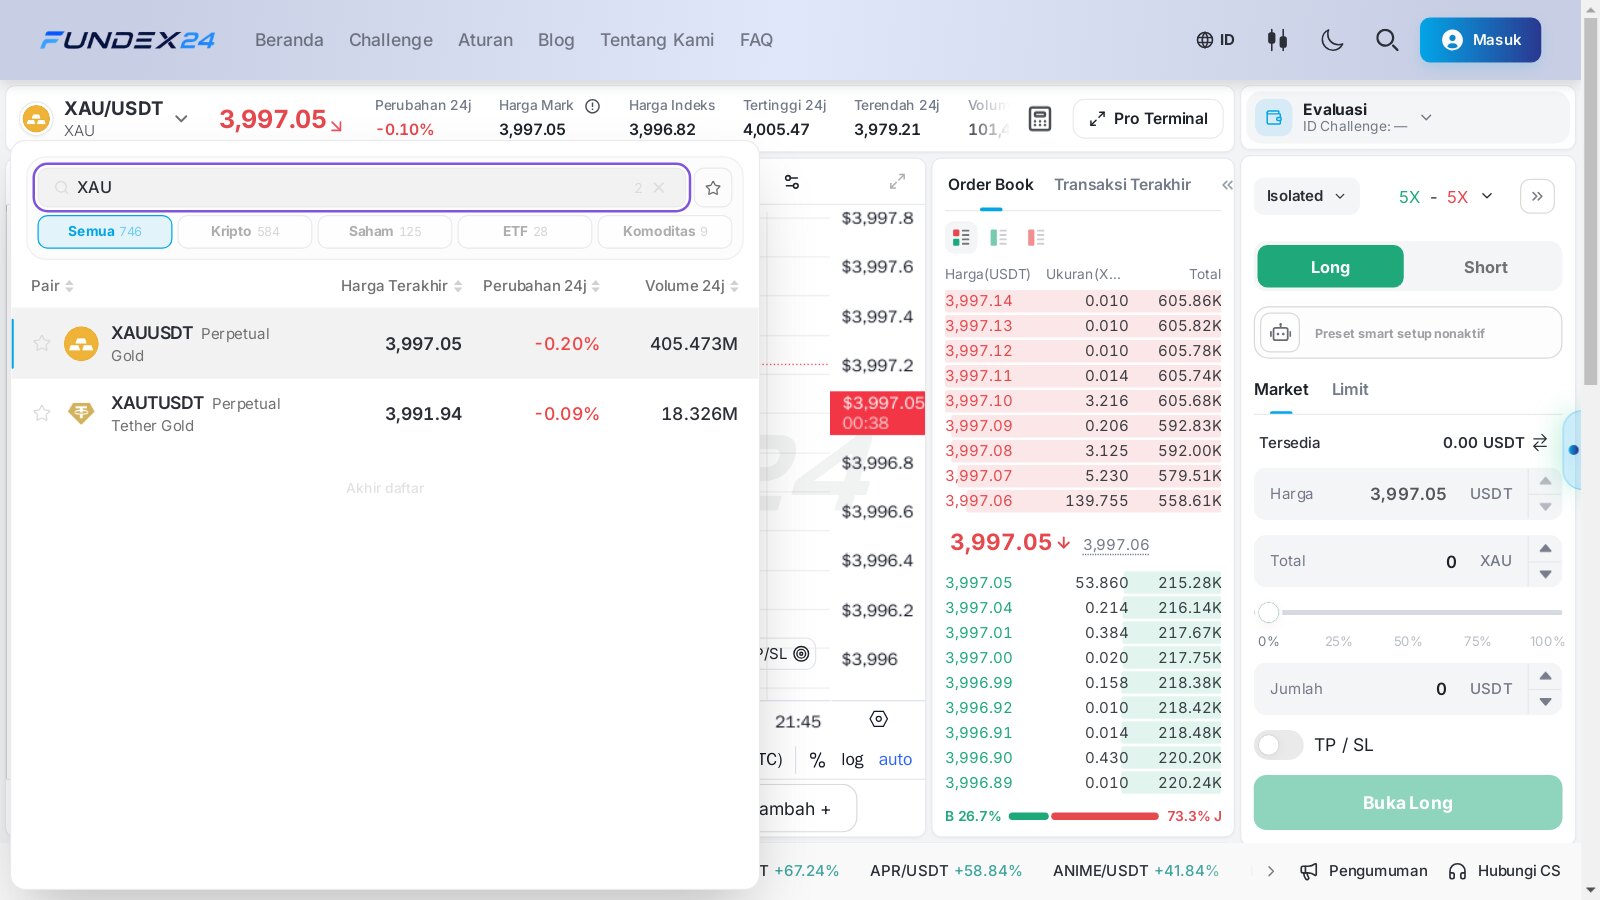This screenshot has width=1600, height=900.
Task: Set the slider to 50%
Action: click(x=1407, y=641)
